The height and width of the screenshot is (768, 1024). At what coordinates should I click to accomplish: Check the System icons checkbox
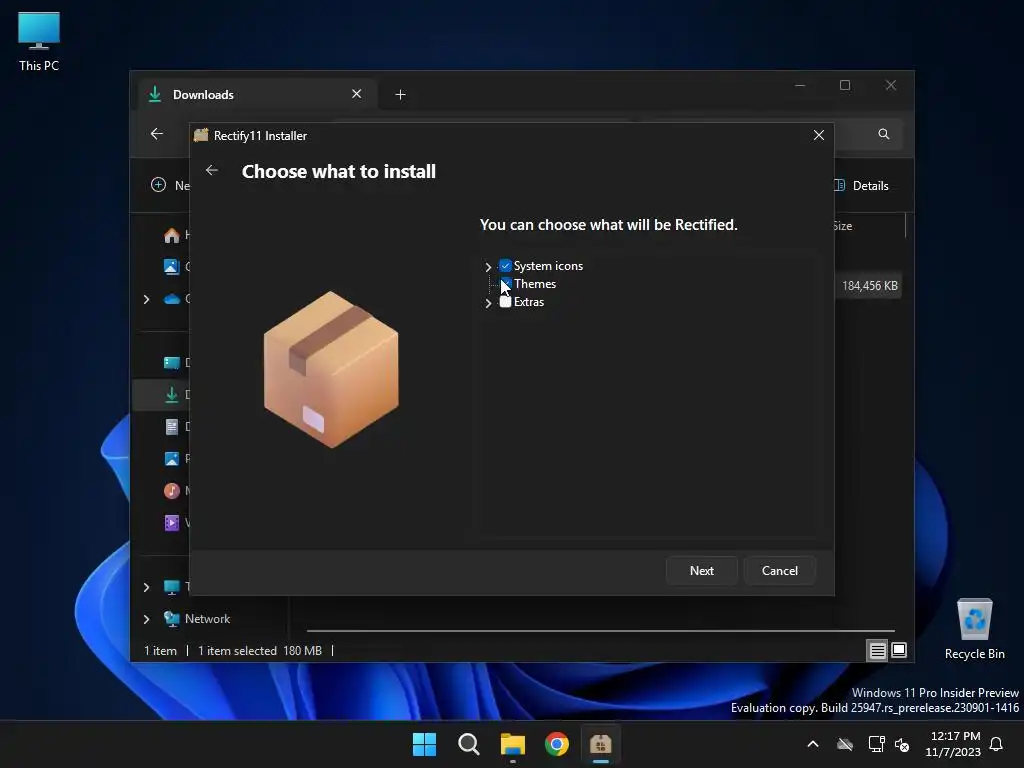(505, 266)
